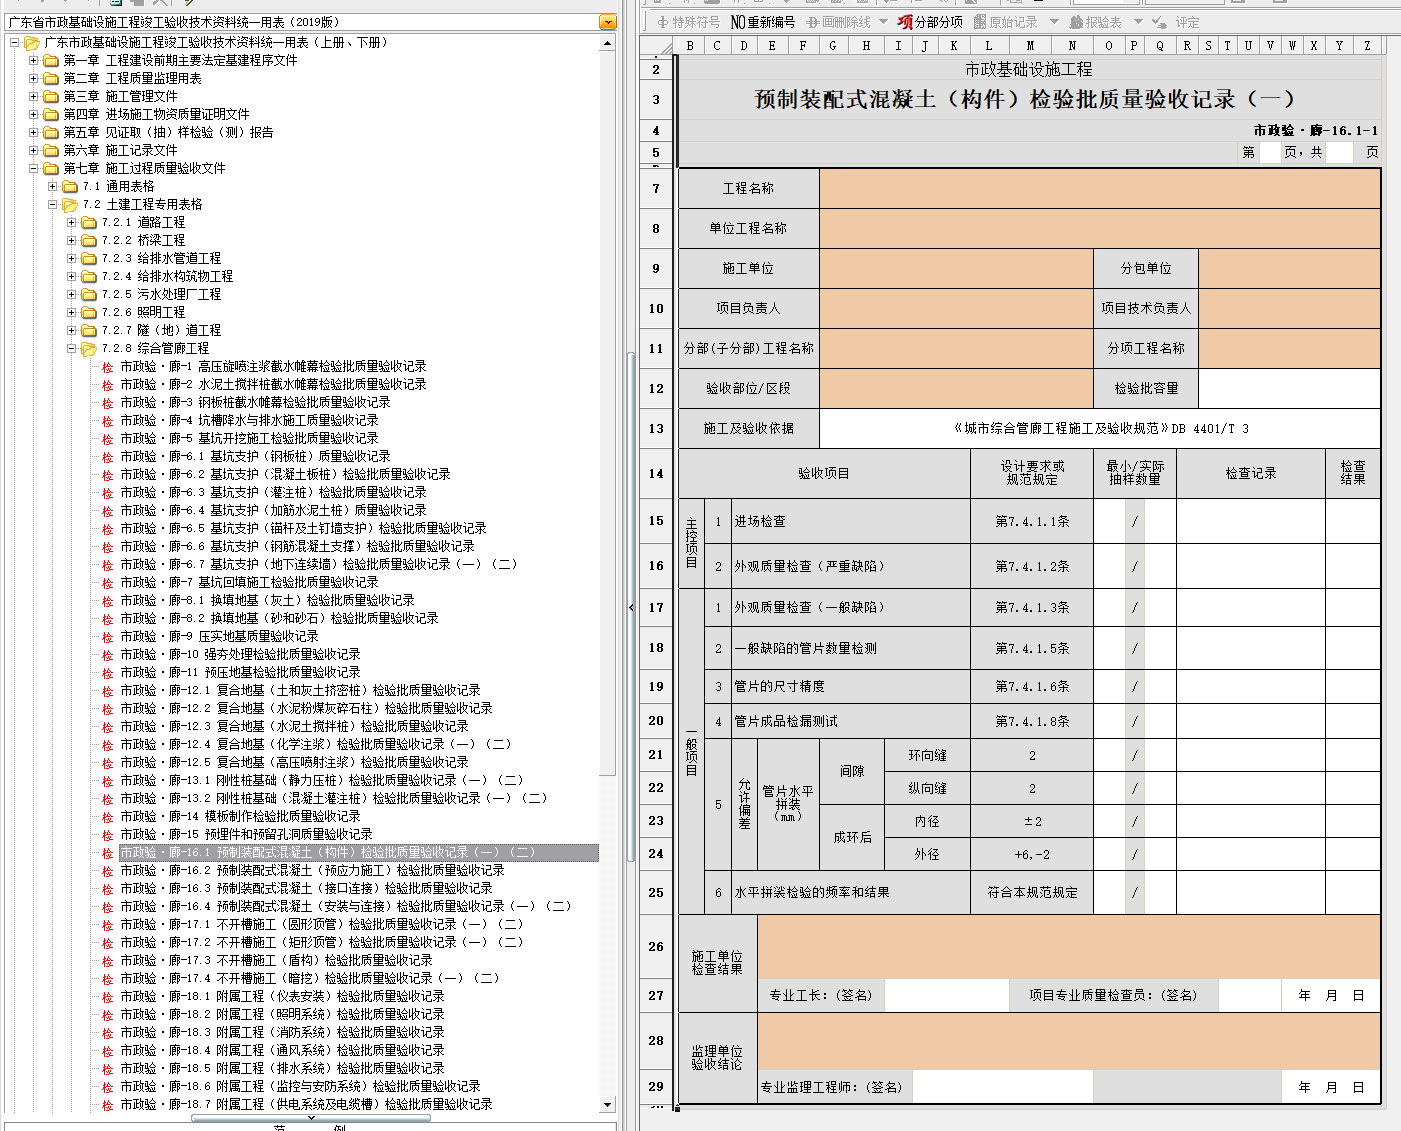Click the 检验批容量 input cell

[1290, 388]
